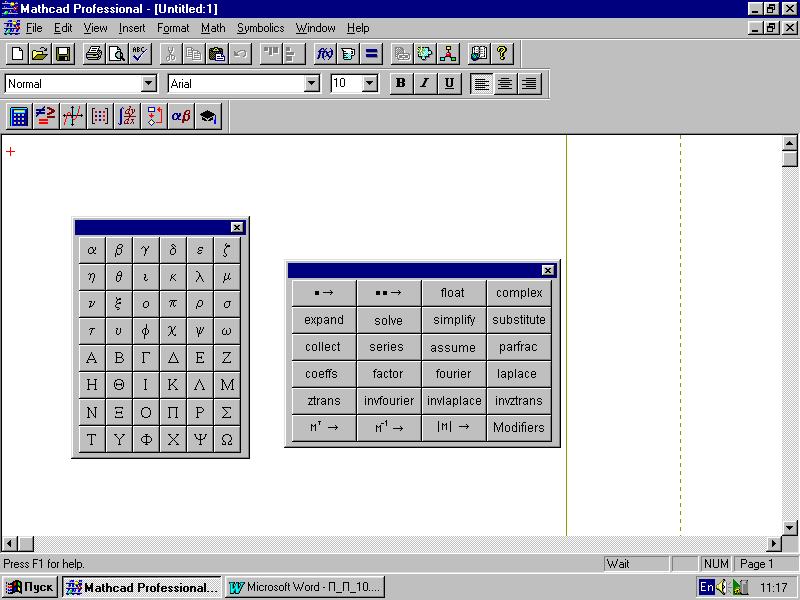Save the worksheet with the floppy icon
Image resolution: width=800 pixels, height=600 pixels.
point(63,54)
